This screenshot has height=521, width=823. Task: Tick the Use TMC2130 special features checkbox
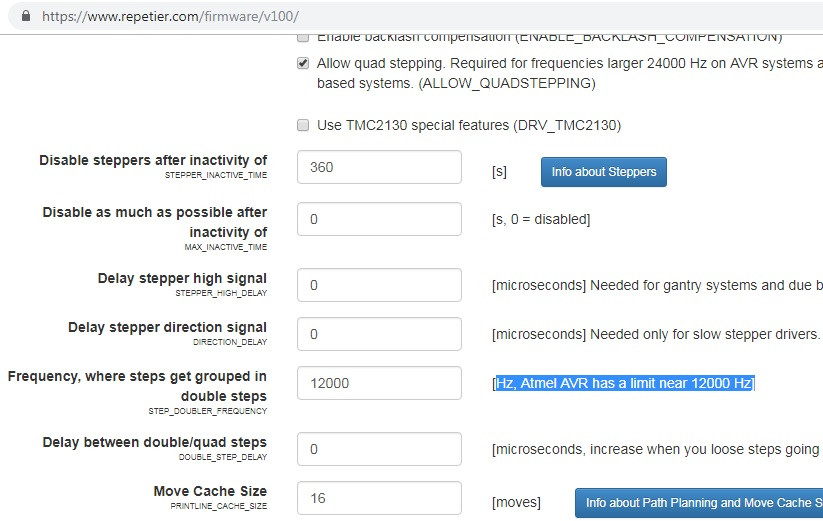click(303, 125)
